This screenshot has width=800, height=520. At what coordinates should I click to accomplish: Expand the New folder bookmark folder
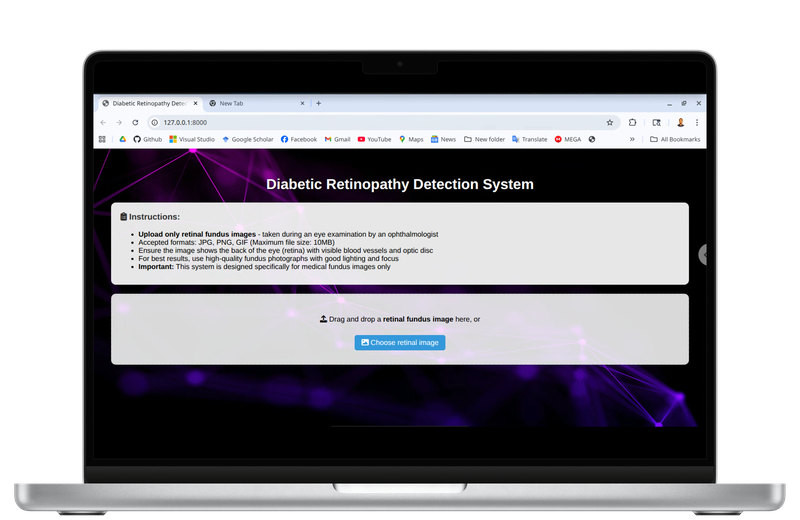pyautogui.click(x=485, y=139)
